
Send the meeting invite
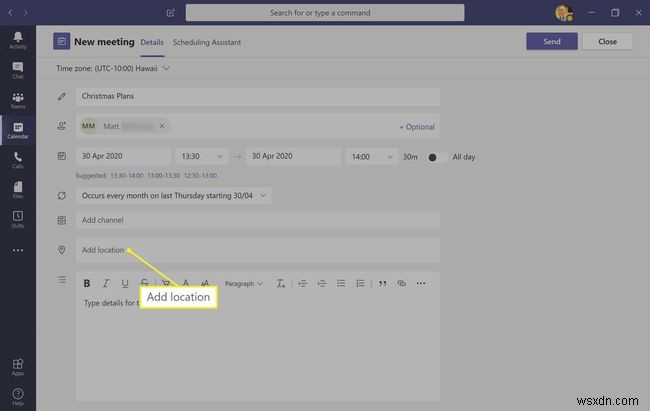click(x=552, y=41)
